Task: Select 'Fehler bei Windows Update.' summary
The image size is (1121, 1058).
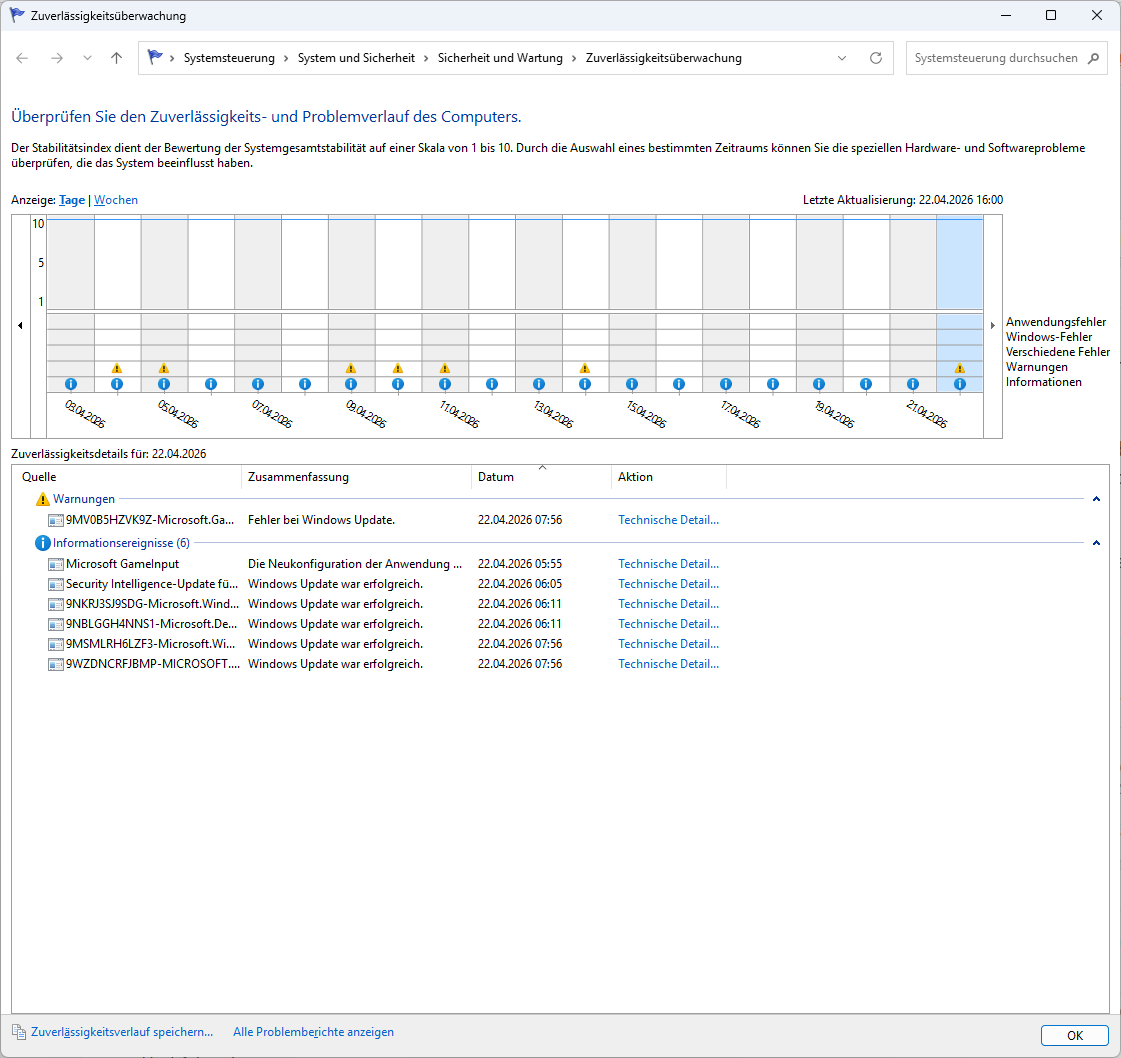Action: [x=321, y=520]
